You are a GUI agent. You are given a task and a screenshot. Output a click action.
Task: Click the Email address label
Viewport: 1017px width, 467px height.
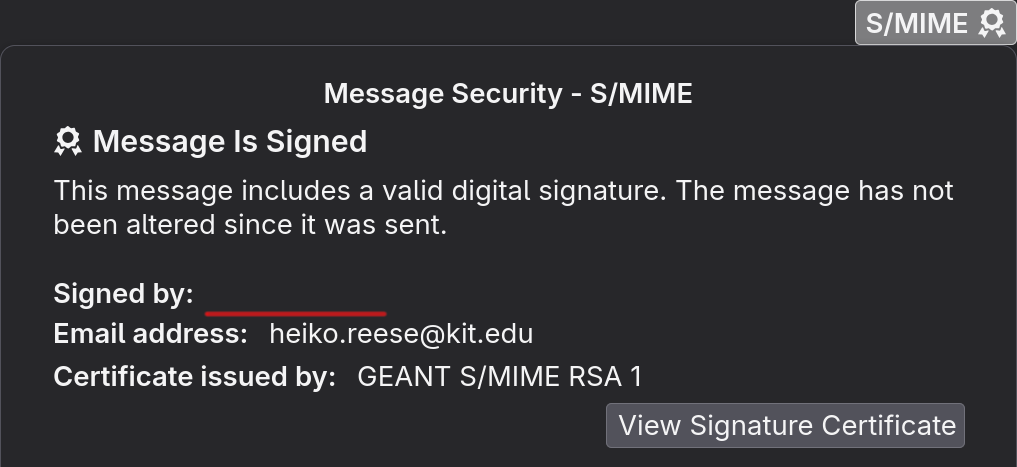point(150,334)
